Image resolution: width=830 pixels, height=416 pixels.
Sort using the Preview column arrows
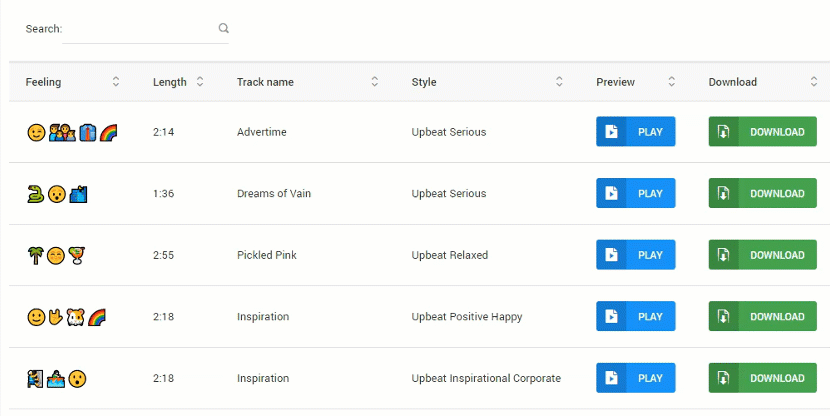tap(672, 82)
